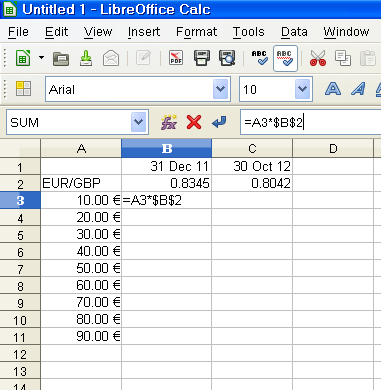Click the Copy icon
Image resolution: width=381 pixels, height=390 pixels.
point(343,58)
